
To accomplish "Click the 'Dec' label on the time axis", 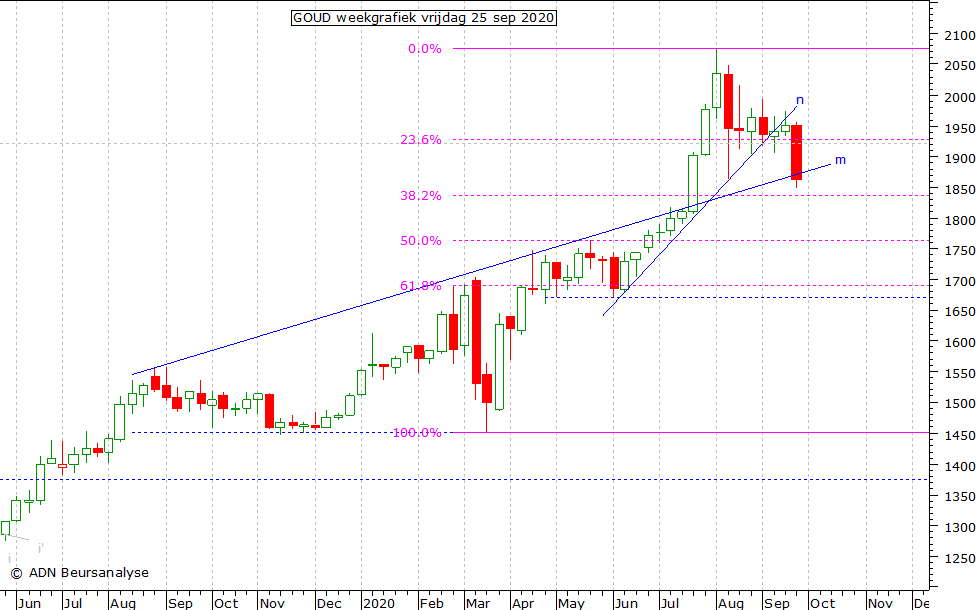I will tap(329, 603).
